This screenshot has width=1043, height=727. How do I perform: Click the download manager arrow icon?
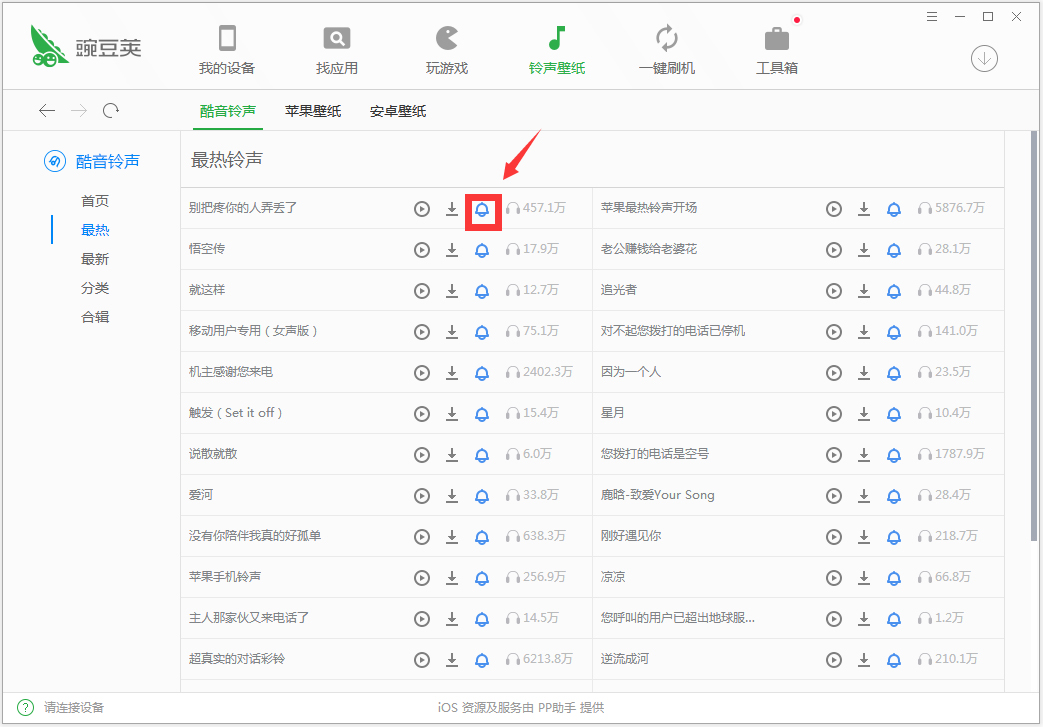click(x=984, y=59)
